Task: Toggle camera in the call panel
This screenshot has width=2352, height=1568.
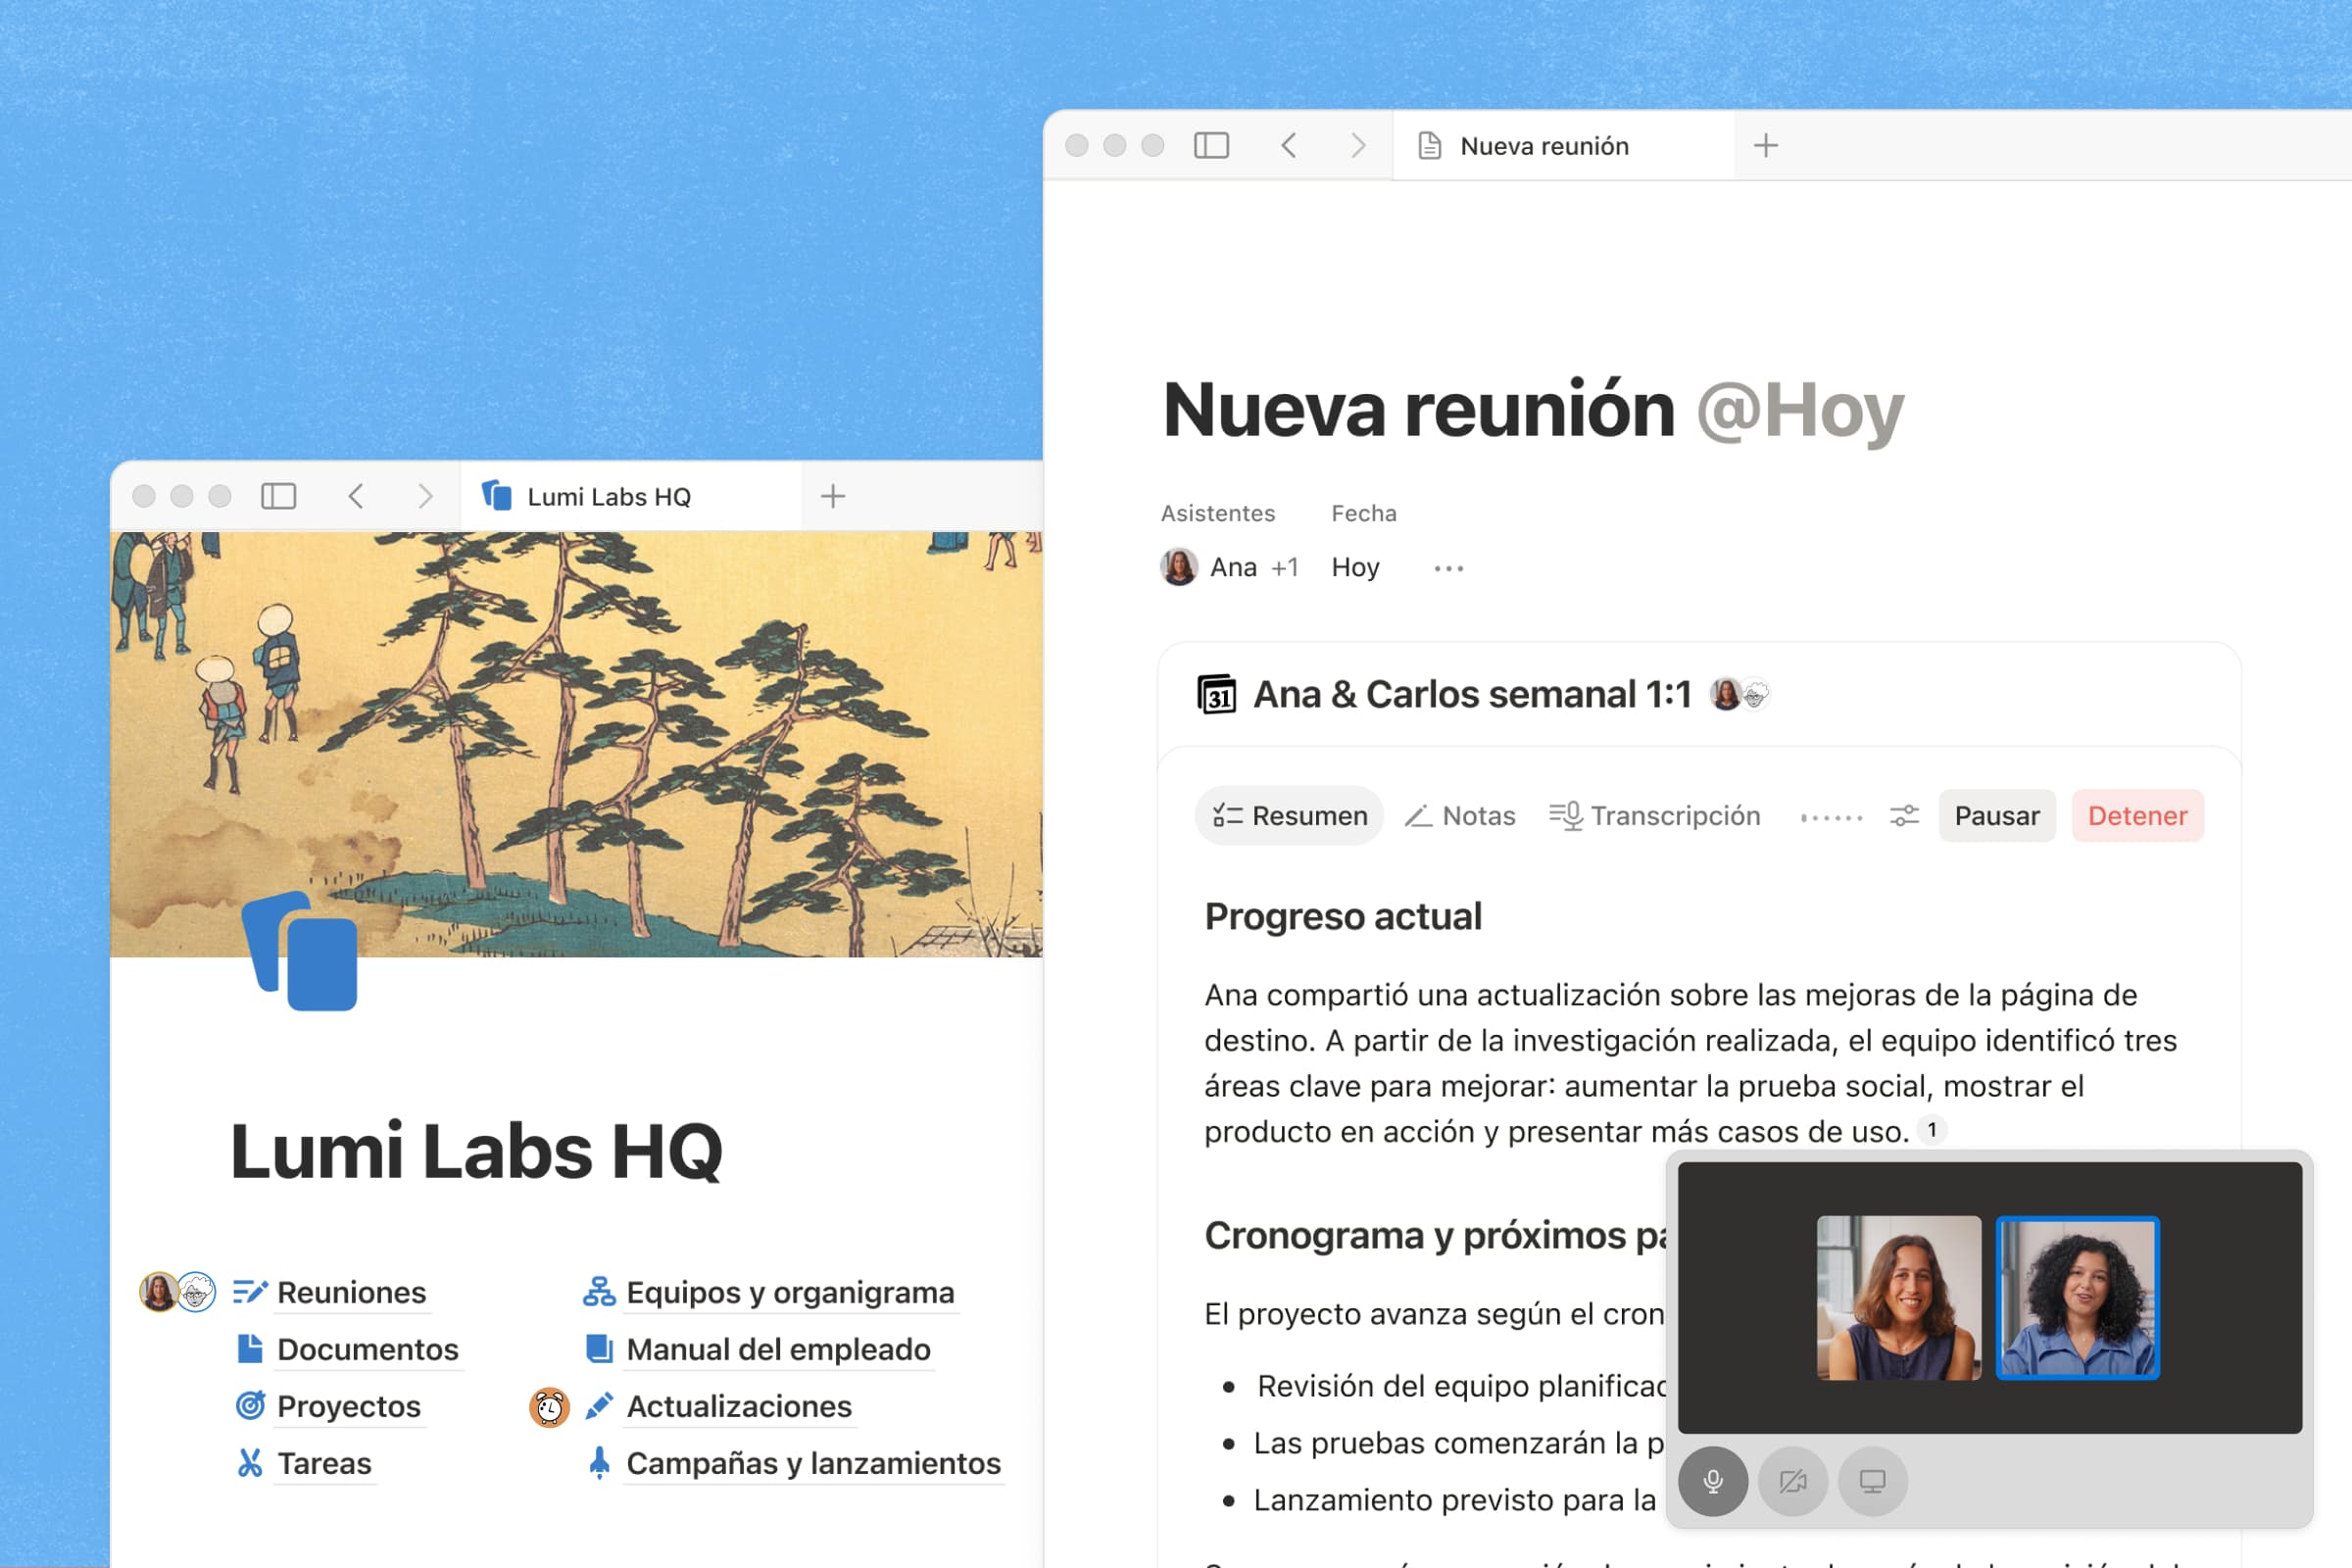Action: [1793, 1481]
